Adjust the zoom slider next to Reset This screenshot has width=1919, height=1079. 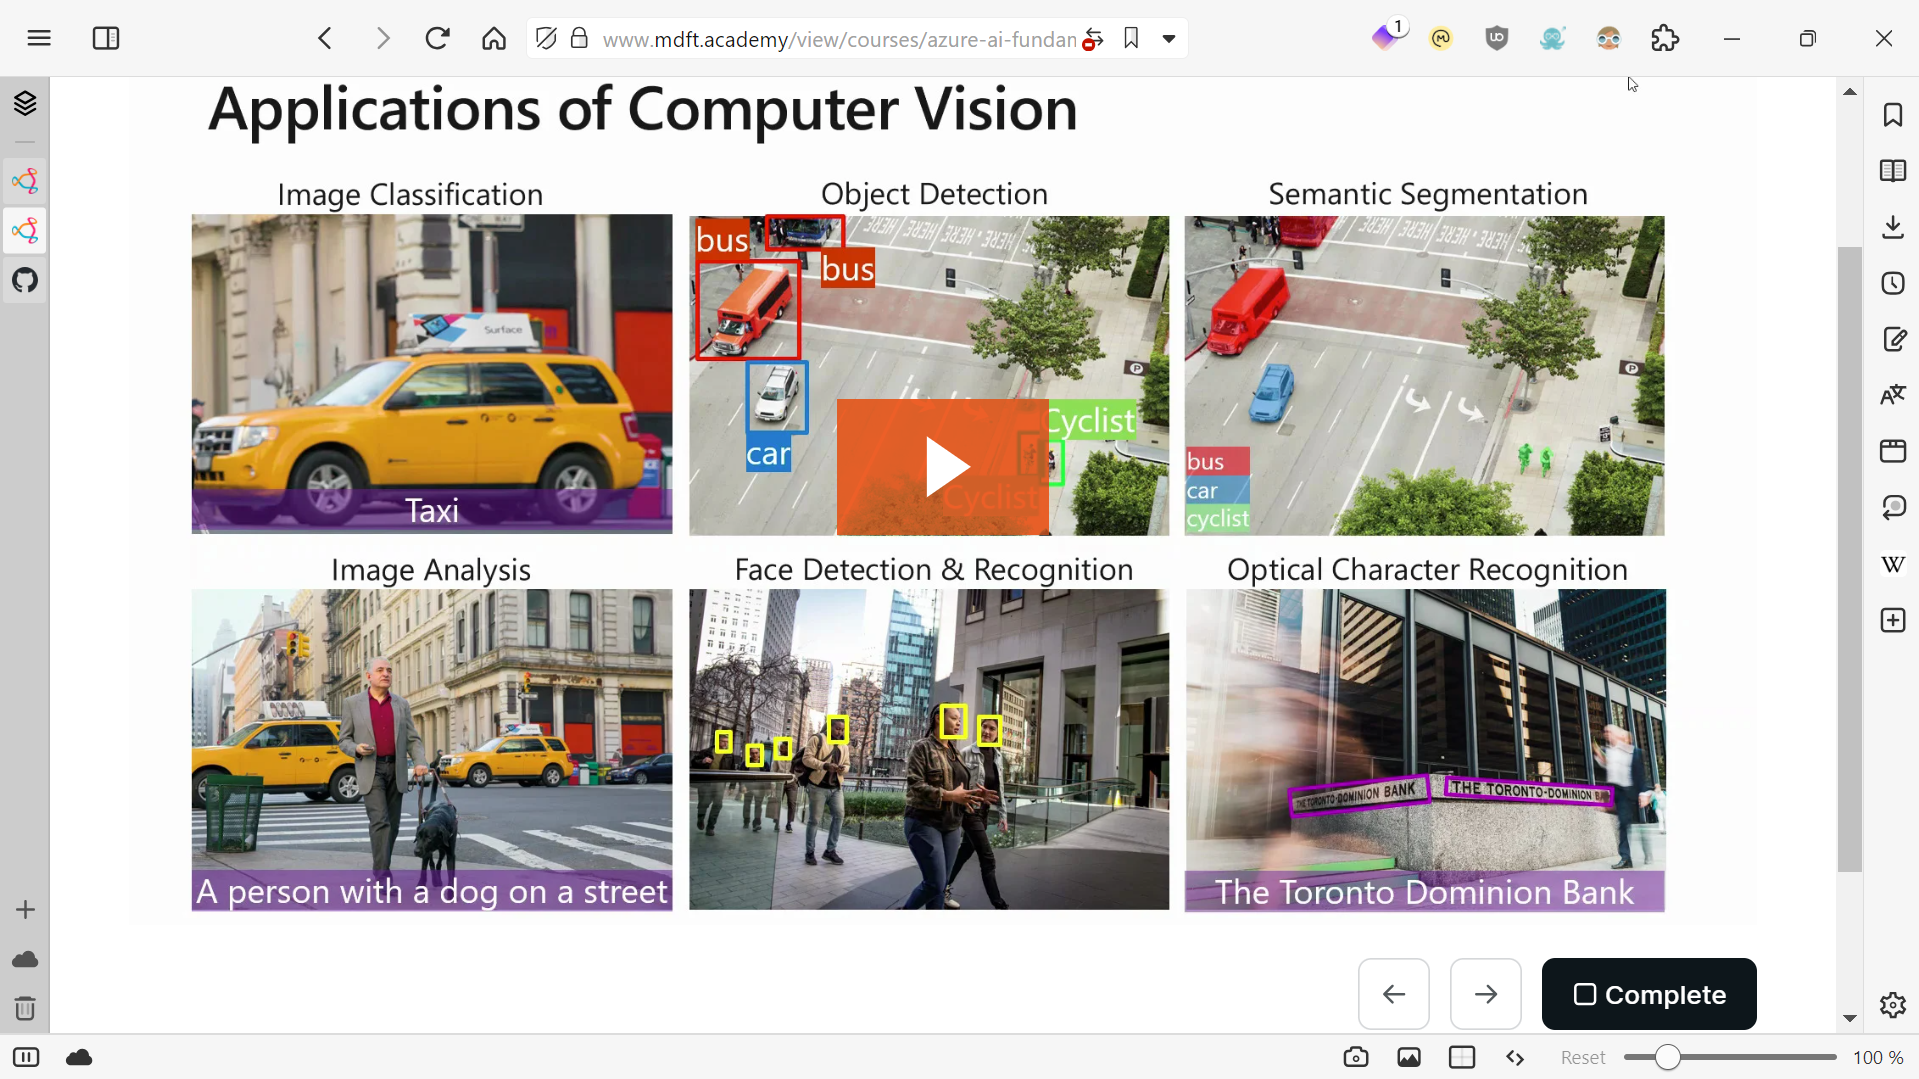pyautogui.click(x=1668, y=1056)
